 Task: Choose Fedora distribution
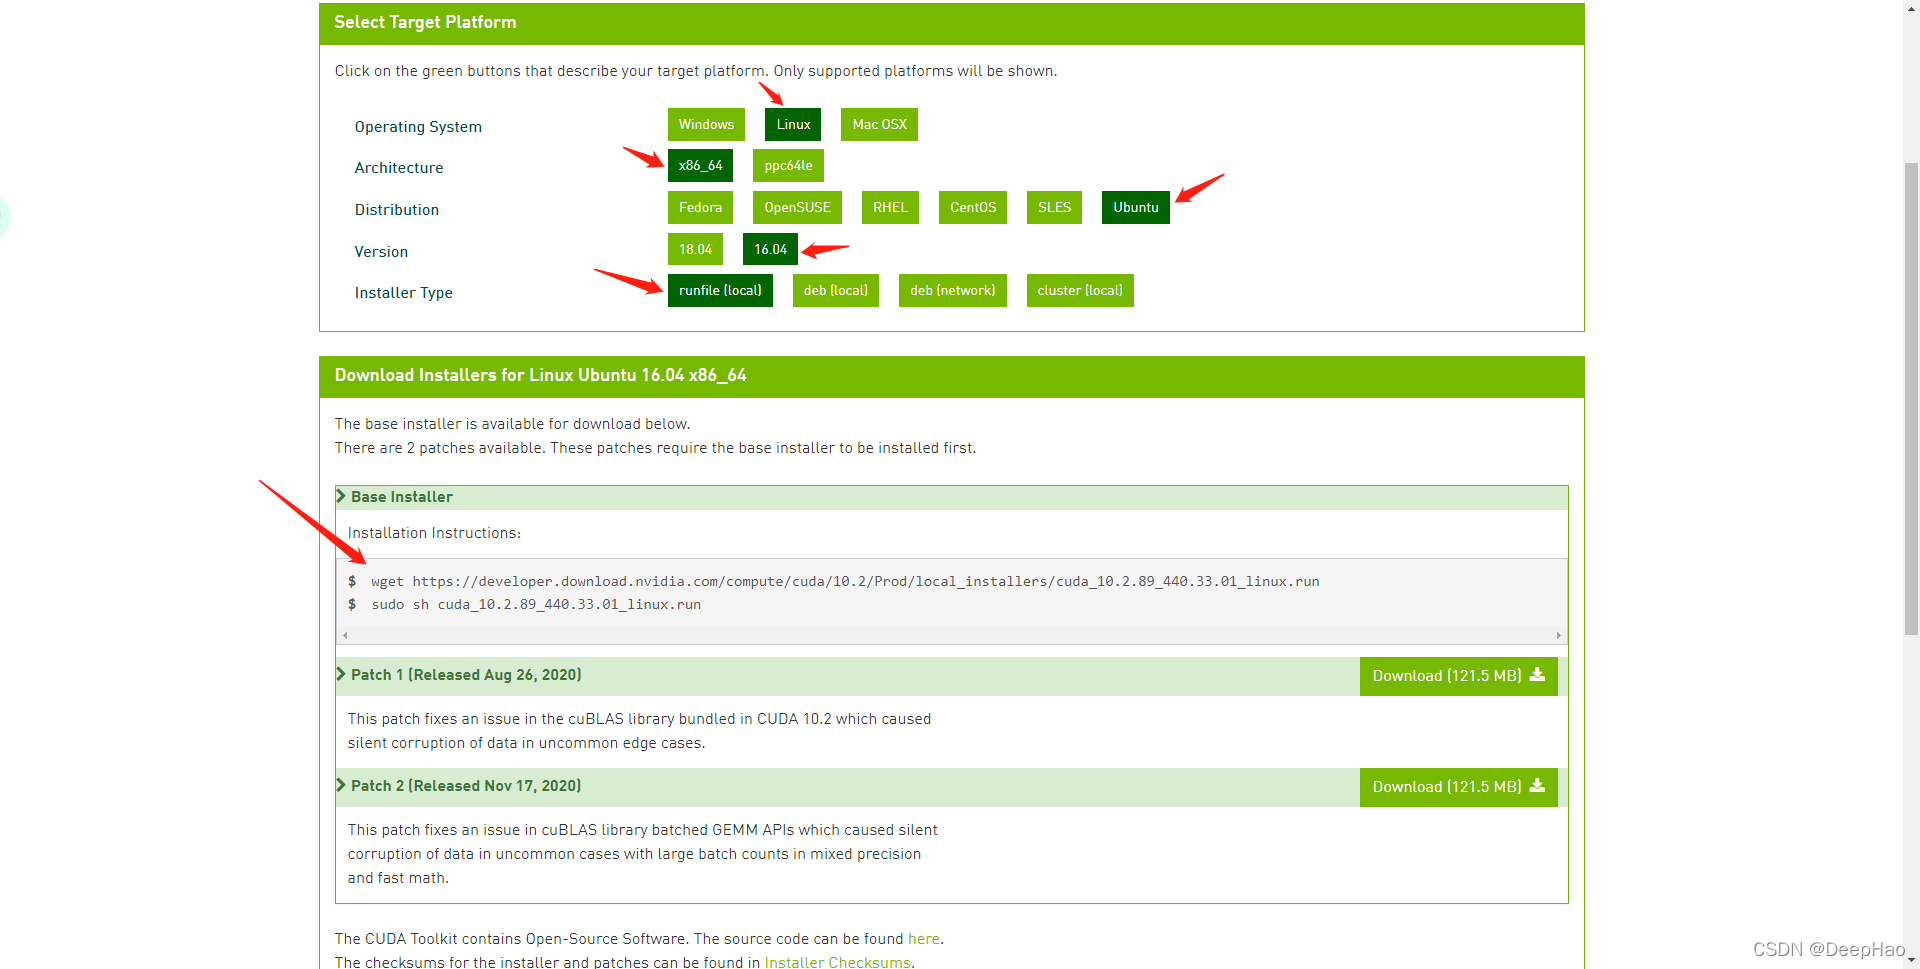[700, 208]
